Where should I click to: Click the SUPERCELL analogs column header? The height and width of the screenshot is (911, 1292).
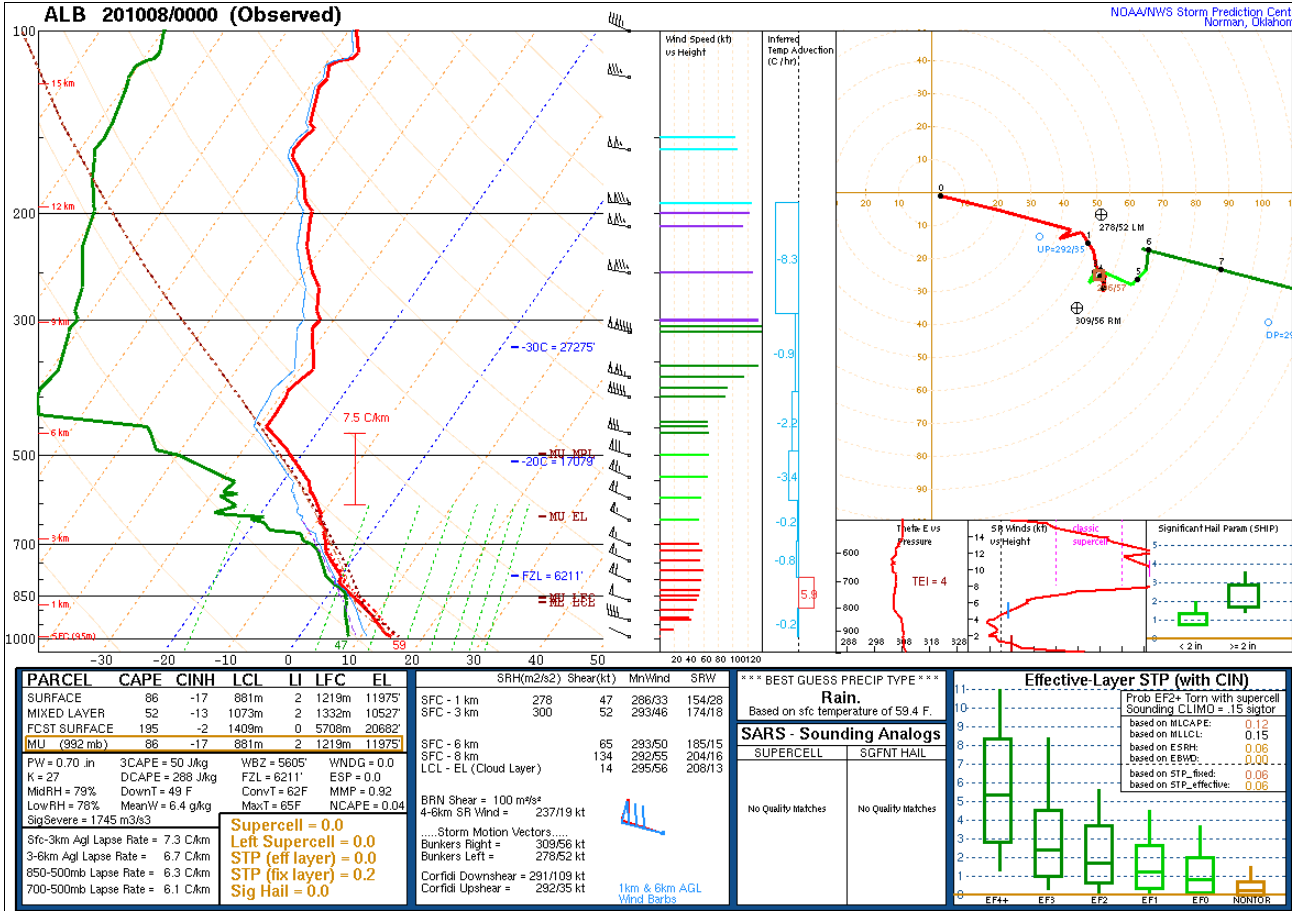790,753
